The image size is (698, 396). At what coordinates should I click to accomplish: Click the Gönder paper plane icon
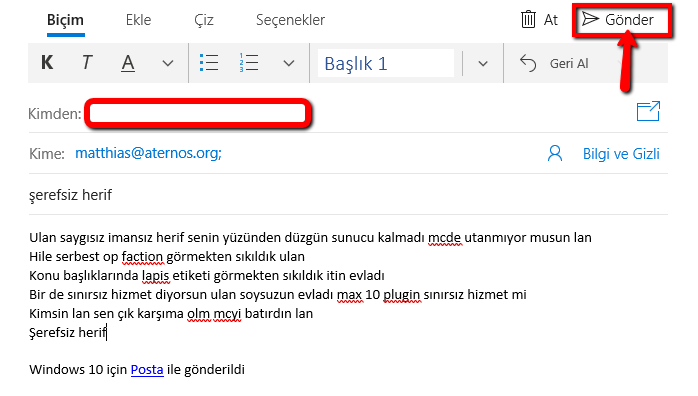pos(590,19)
